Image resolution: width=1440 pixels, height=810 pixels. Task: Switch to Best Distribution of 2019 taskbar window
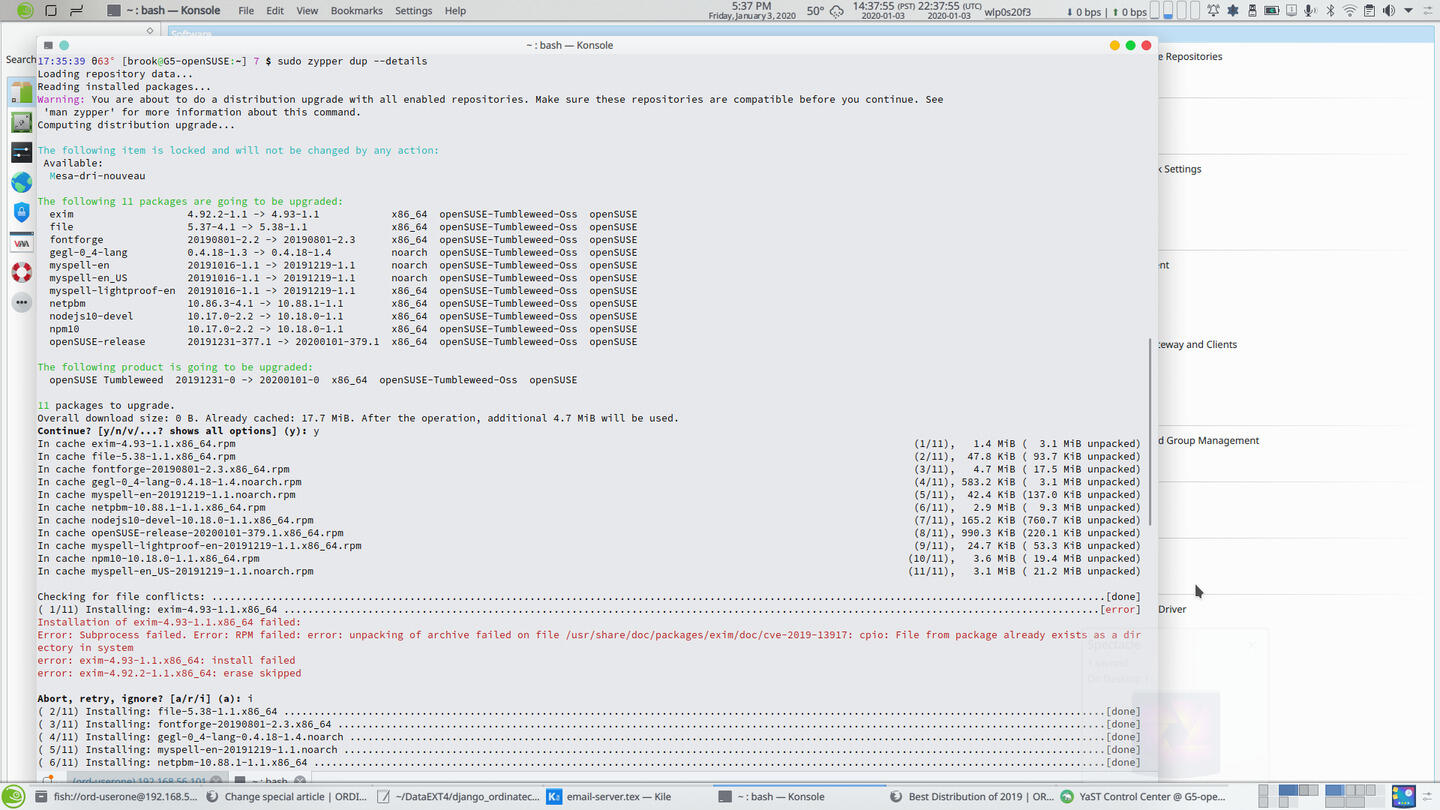(x=971, y=797)
